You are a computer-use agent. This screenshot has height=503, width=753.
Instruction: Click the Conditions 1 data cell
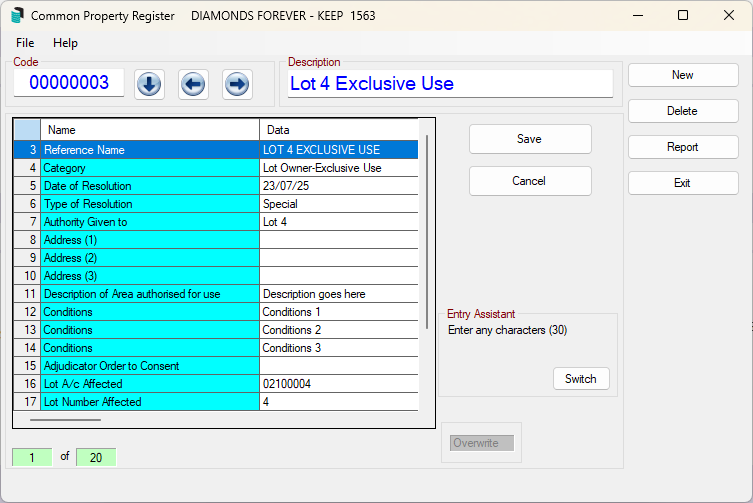click(x=339, y=312)
